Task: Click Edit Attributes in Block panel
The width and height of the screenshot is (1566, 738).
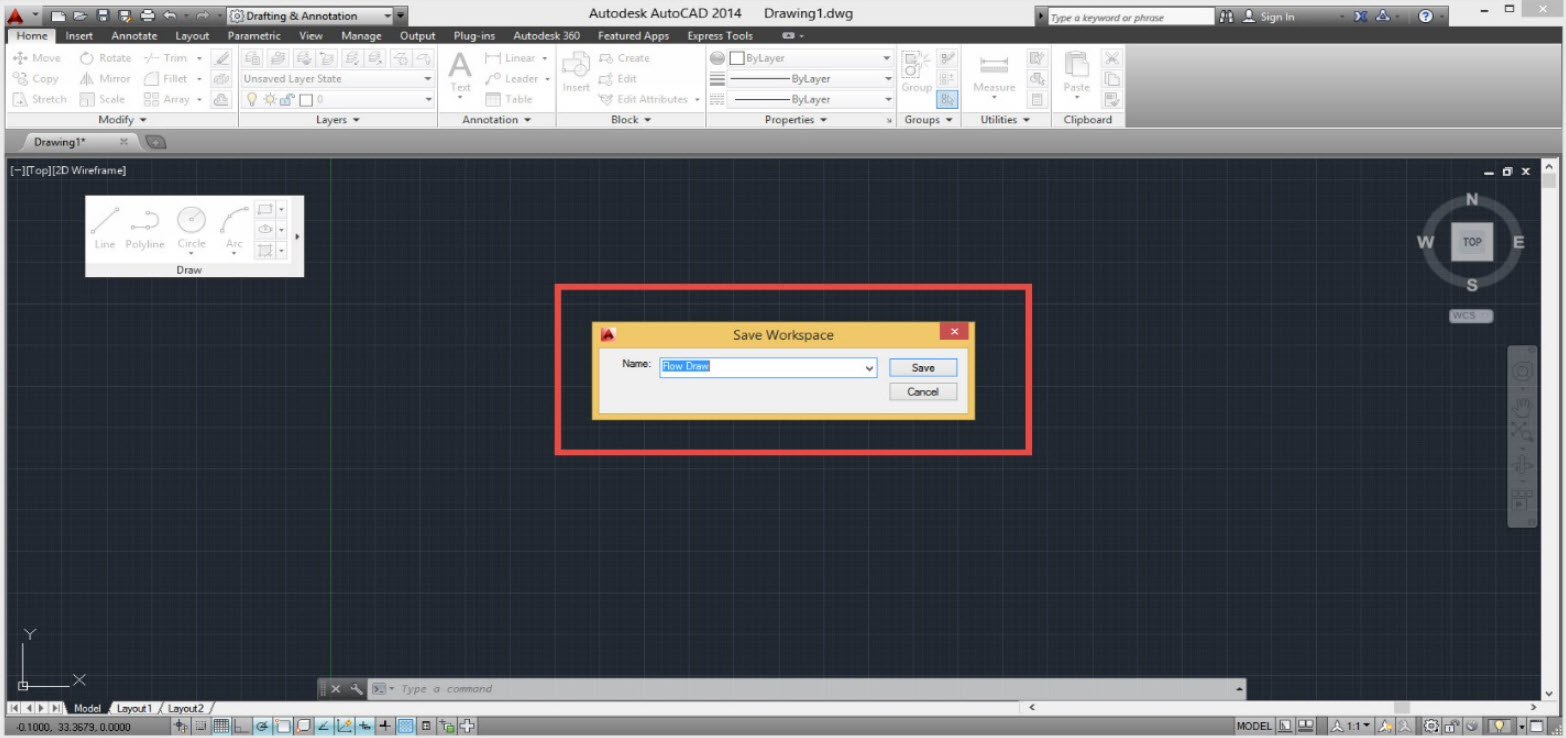Action: pos(643,99)
